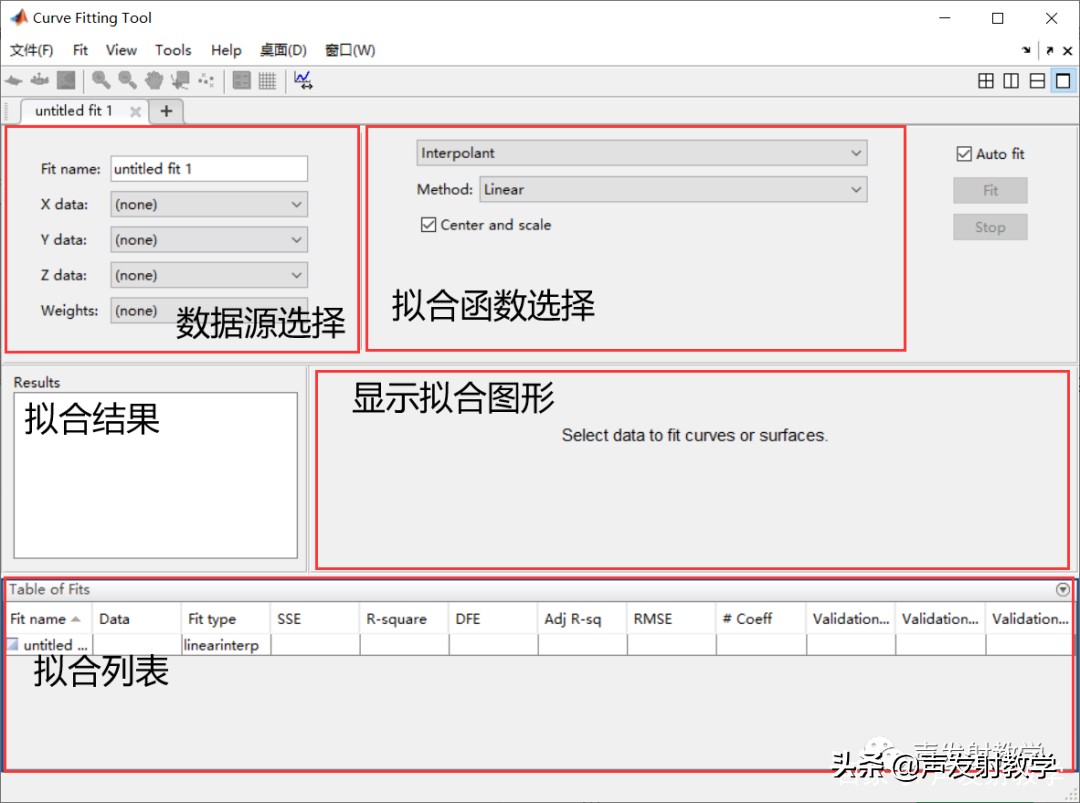Click the Exclude Outliers toolbar icon
The height and width of the screenshot is (803, 1080).
coord(206,80)
